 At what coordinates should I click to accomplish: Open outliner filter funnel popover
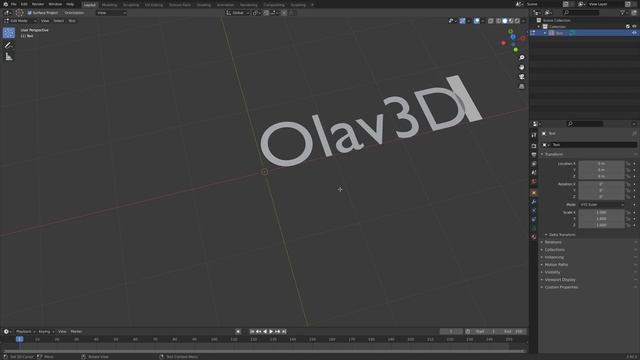coord(623,13)
